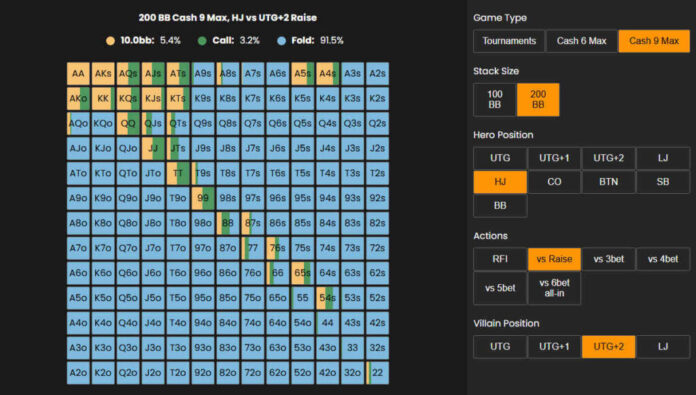
Task: Choose LJ as hero position
Action: pyautogui.click(x=663, y=158)
